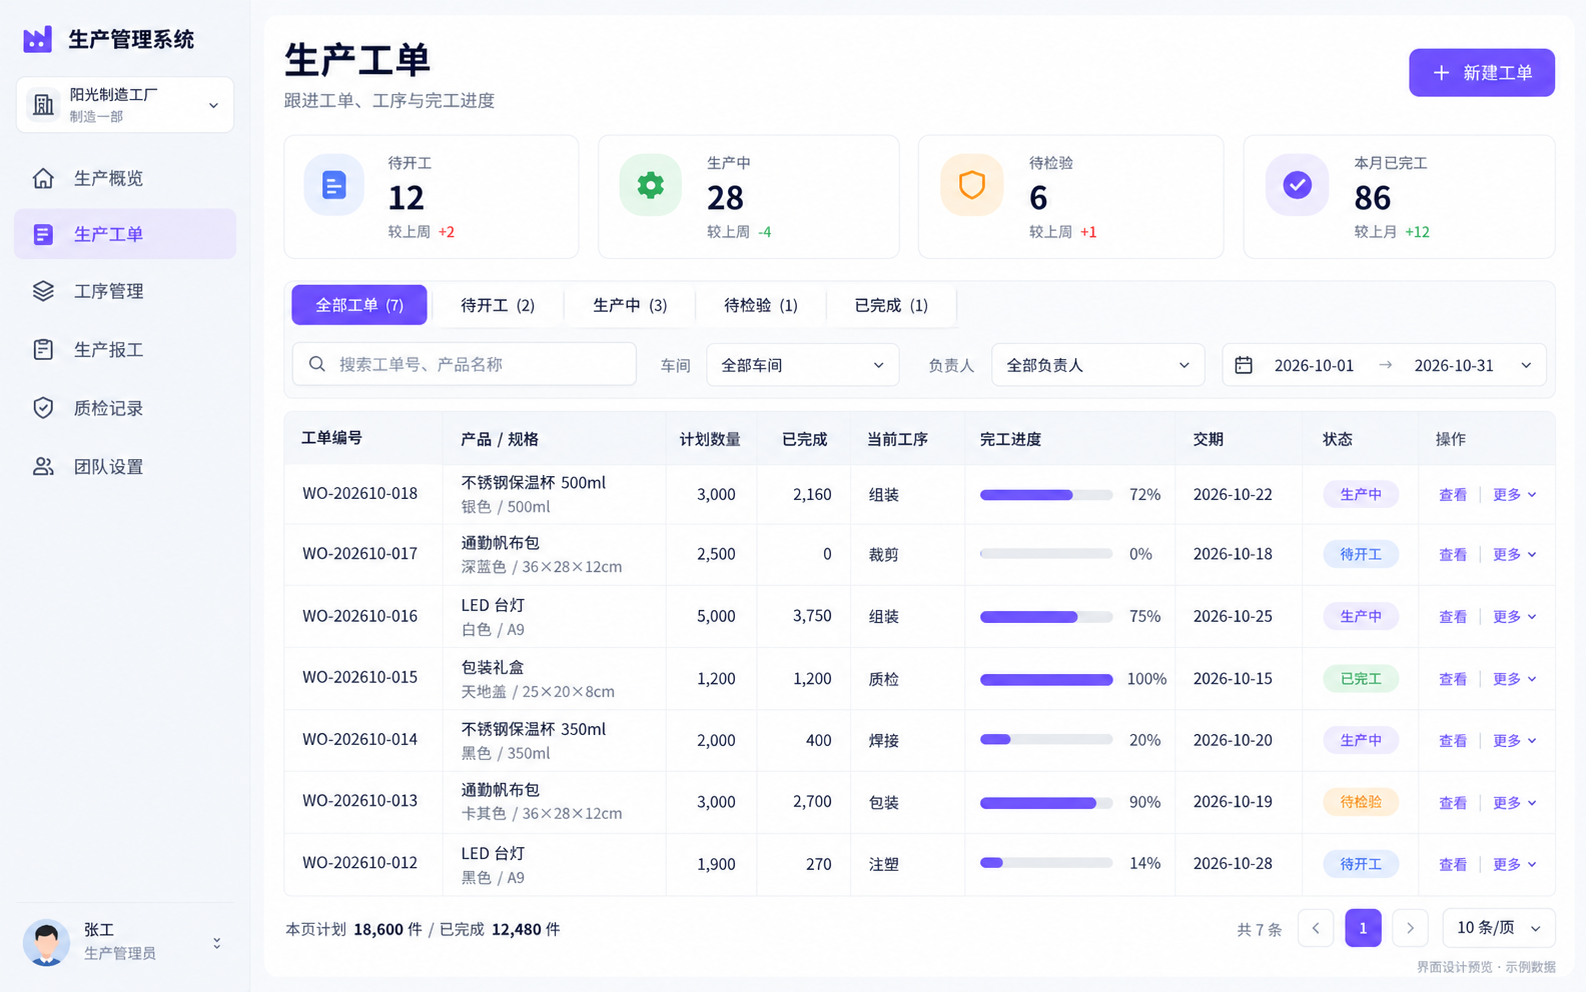Screen dimensions: 1586x992
Task: Click the shield icon for 质检记录
Action: (43, 408)
